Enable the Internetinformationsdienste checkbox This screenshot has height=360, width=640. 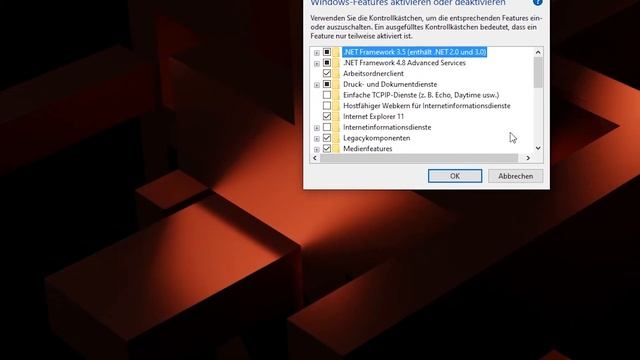point(327,127)
